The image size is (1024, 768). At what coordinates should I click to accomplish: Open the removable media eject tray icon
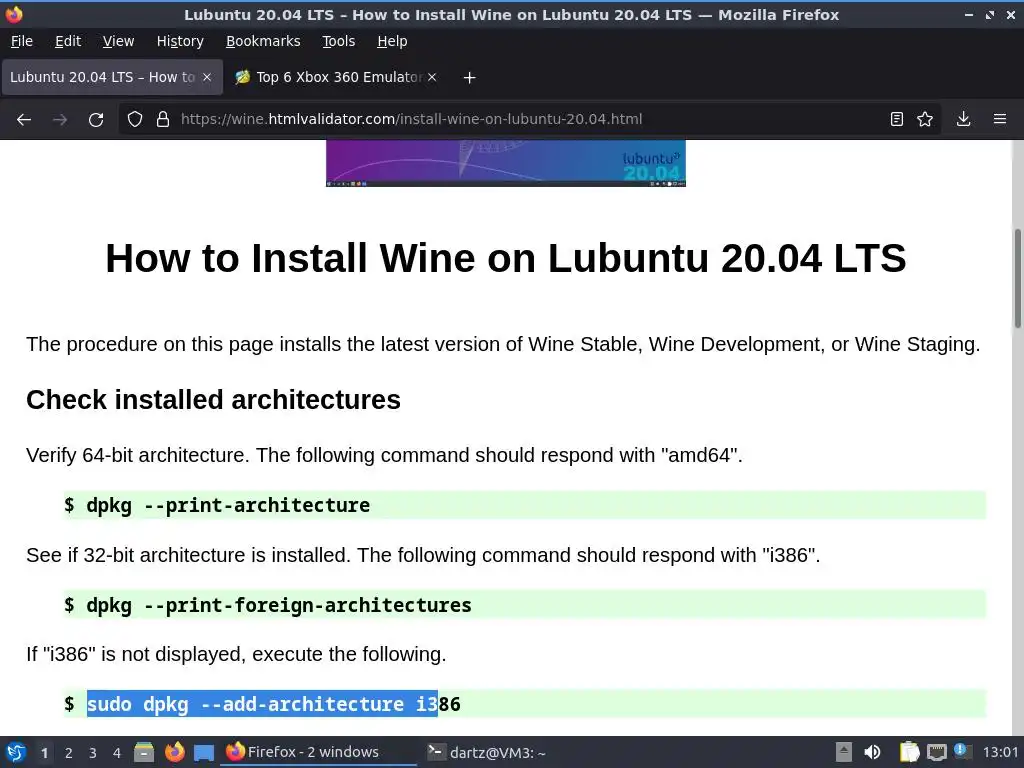(x=844, y=752)
